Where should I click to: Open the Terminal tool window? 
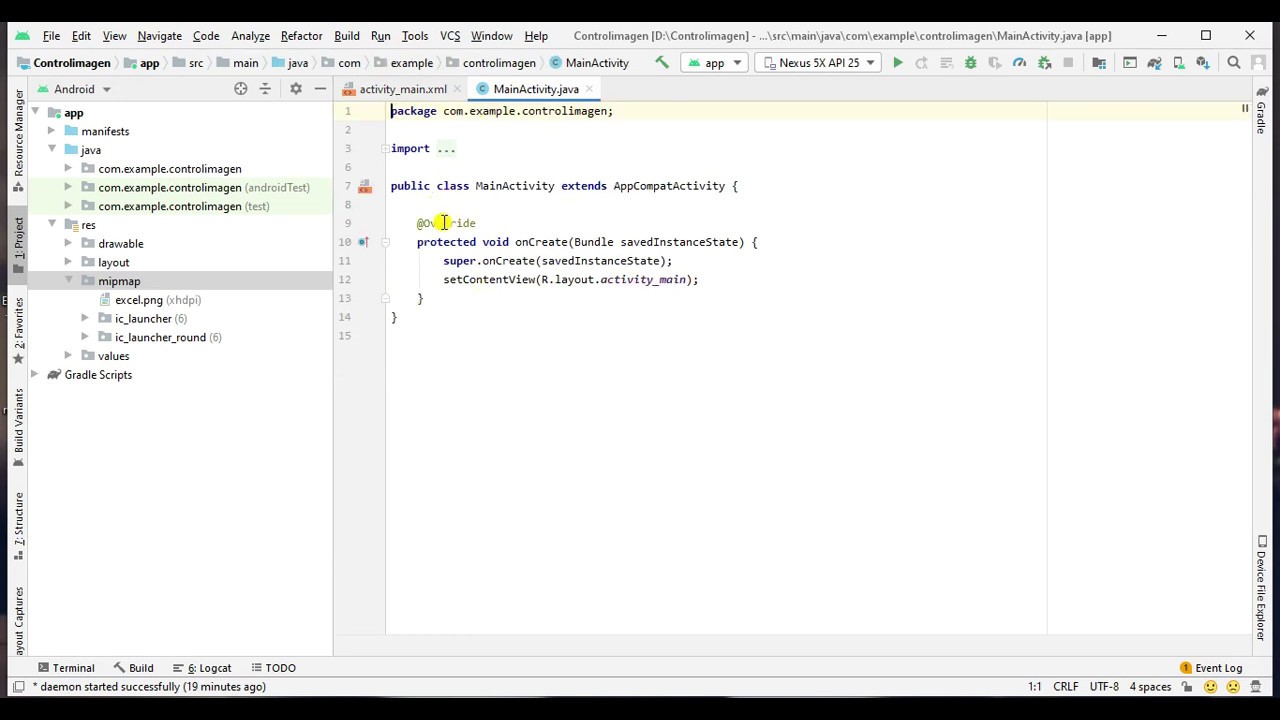(66, 668)
